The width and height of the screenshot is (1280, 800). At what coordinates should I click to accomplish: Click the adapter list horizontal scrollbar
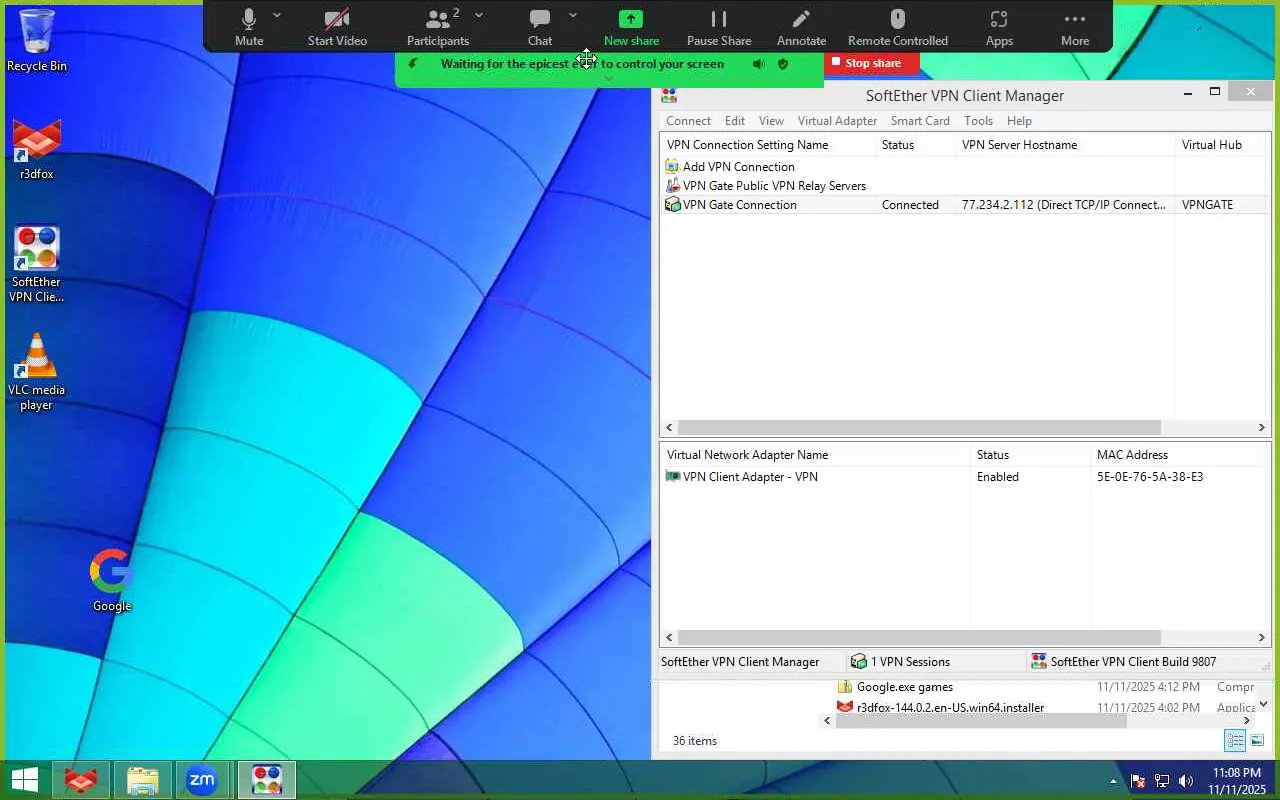click(918, 638)
